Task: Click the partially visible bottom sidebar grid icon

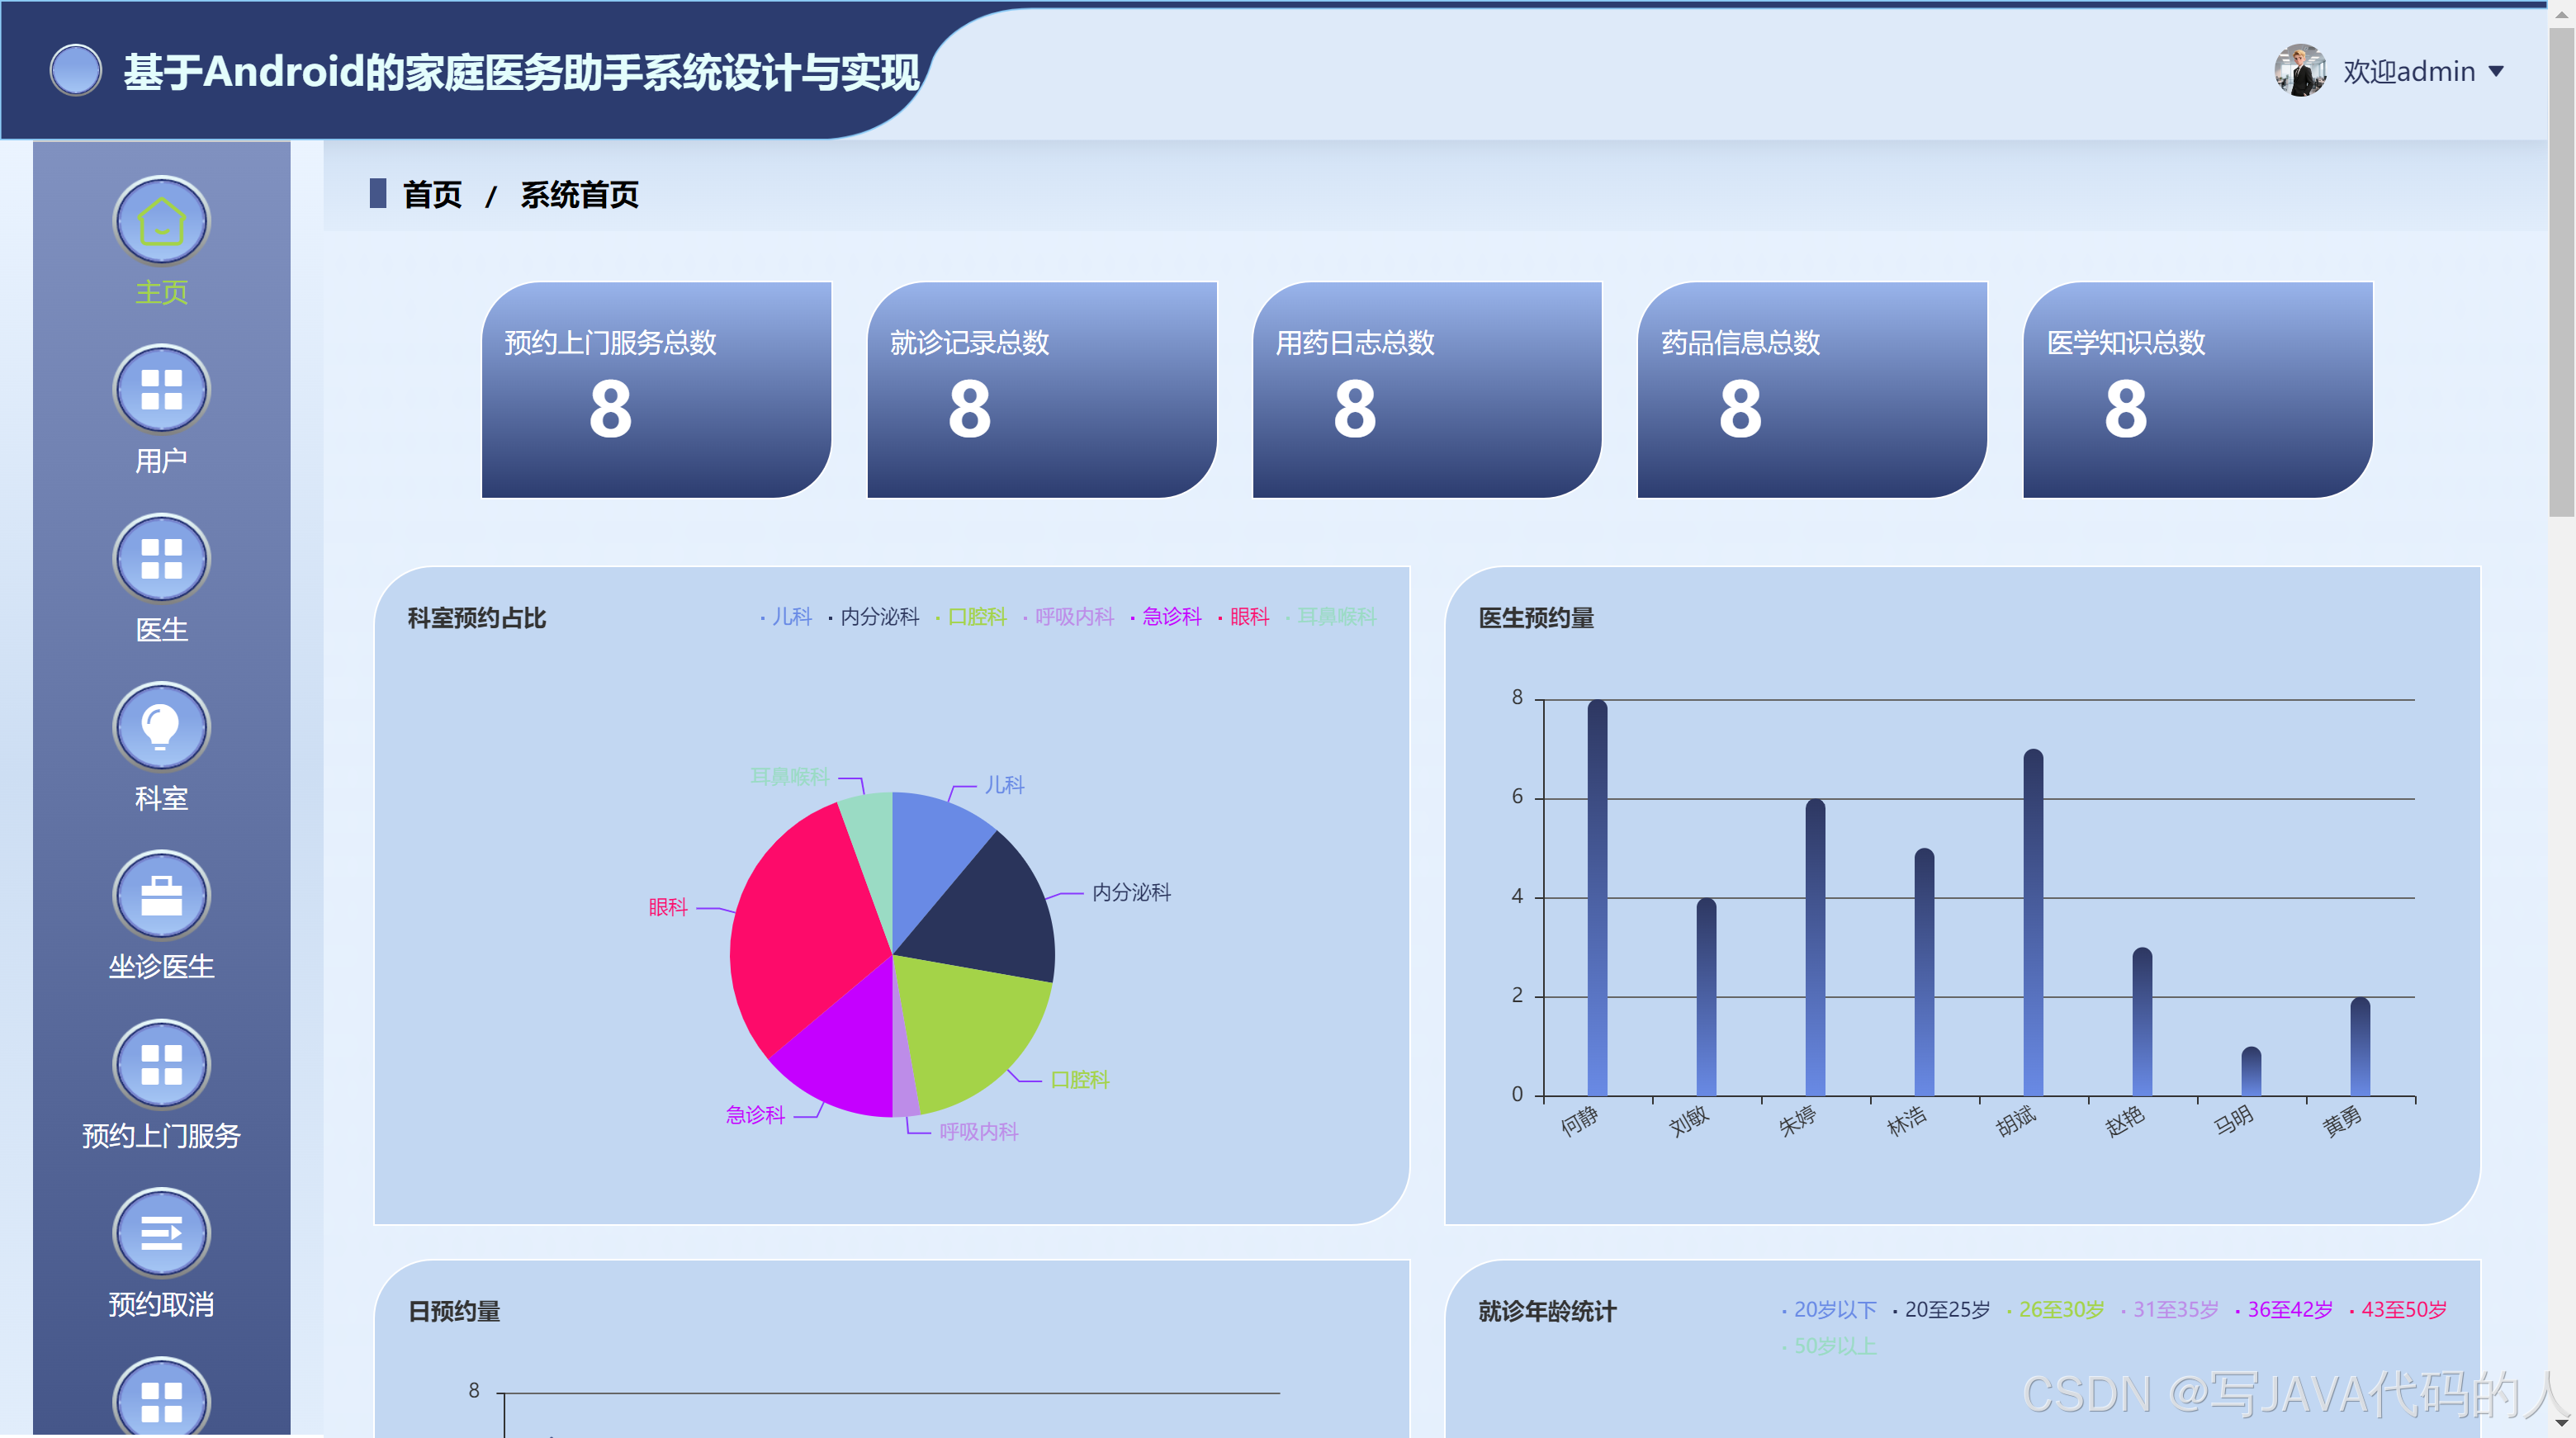Action: point(161,1397)
